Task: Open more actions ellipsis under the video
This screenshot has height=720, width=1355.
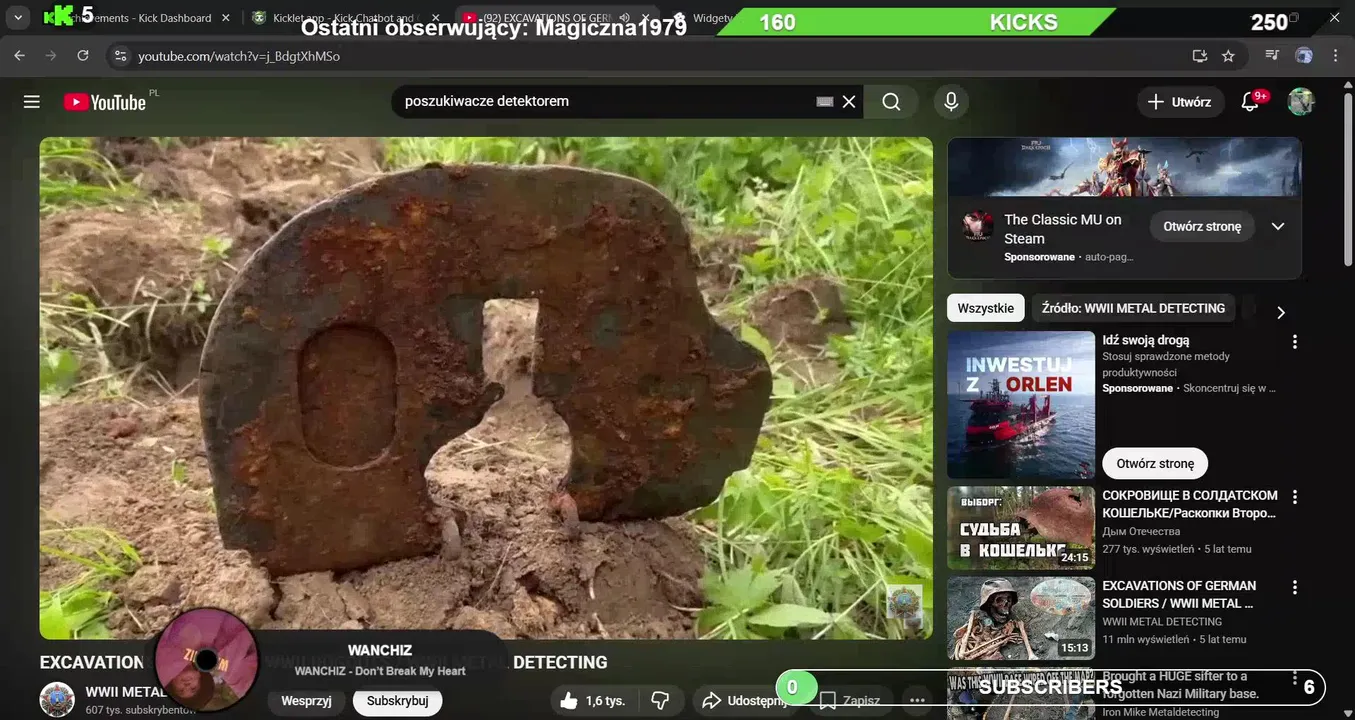Action: (916, 701)
